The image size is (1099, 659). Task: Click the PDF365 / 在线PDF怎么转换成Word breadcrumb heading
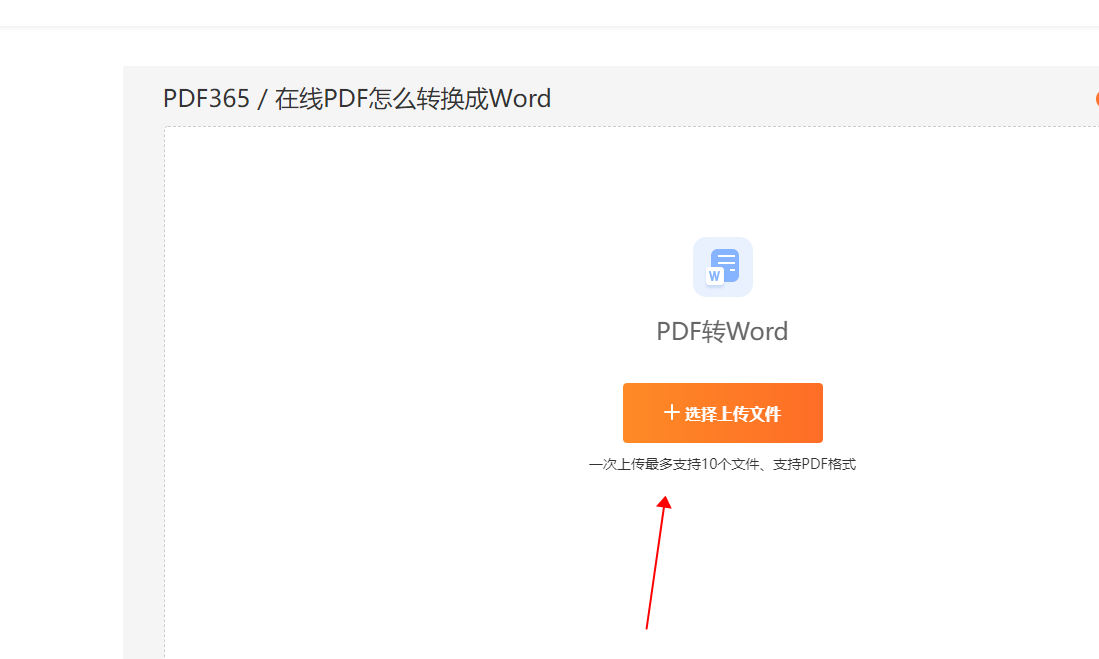click(x=357, y=99)
